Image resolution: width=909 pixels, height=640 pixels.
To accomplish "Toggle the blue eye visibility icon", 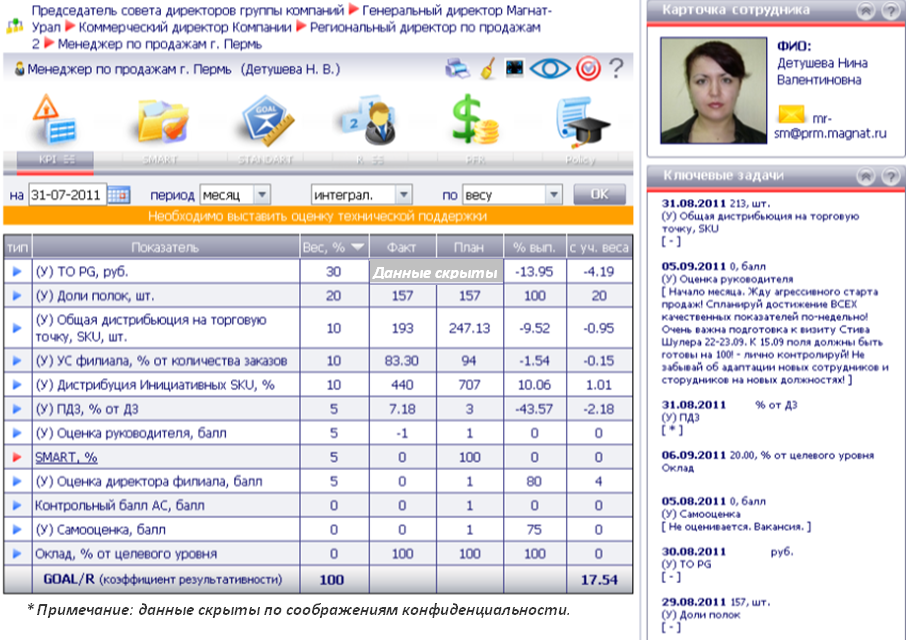I will point(550,69).
